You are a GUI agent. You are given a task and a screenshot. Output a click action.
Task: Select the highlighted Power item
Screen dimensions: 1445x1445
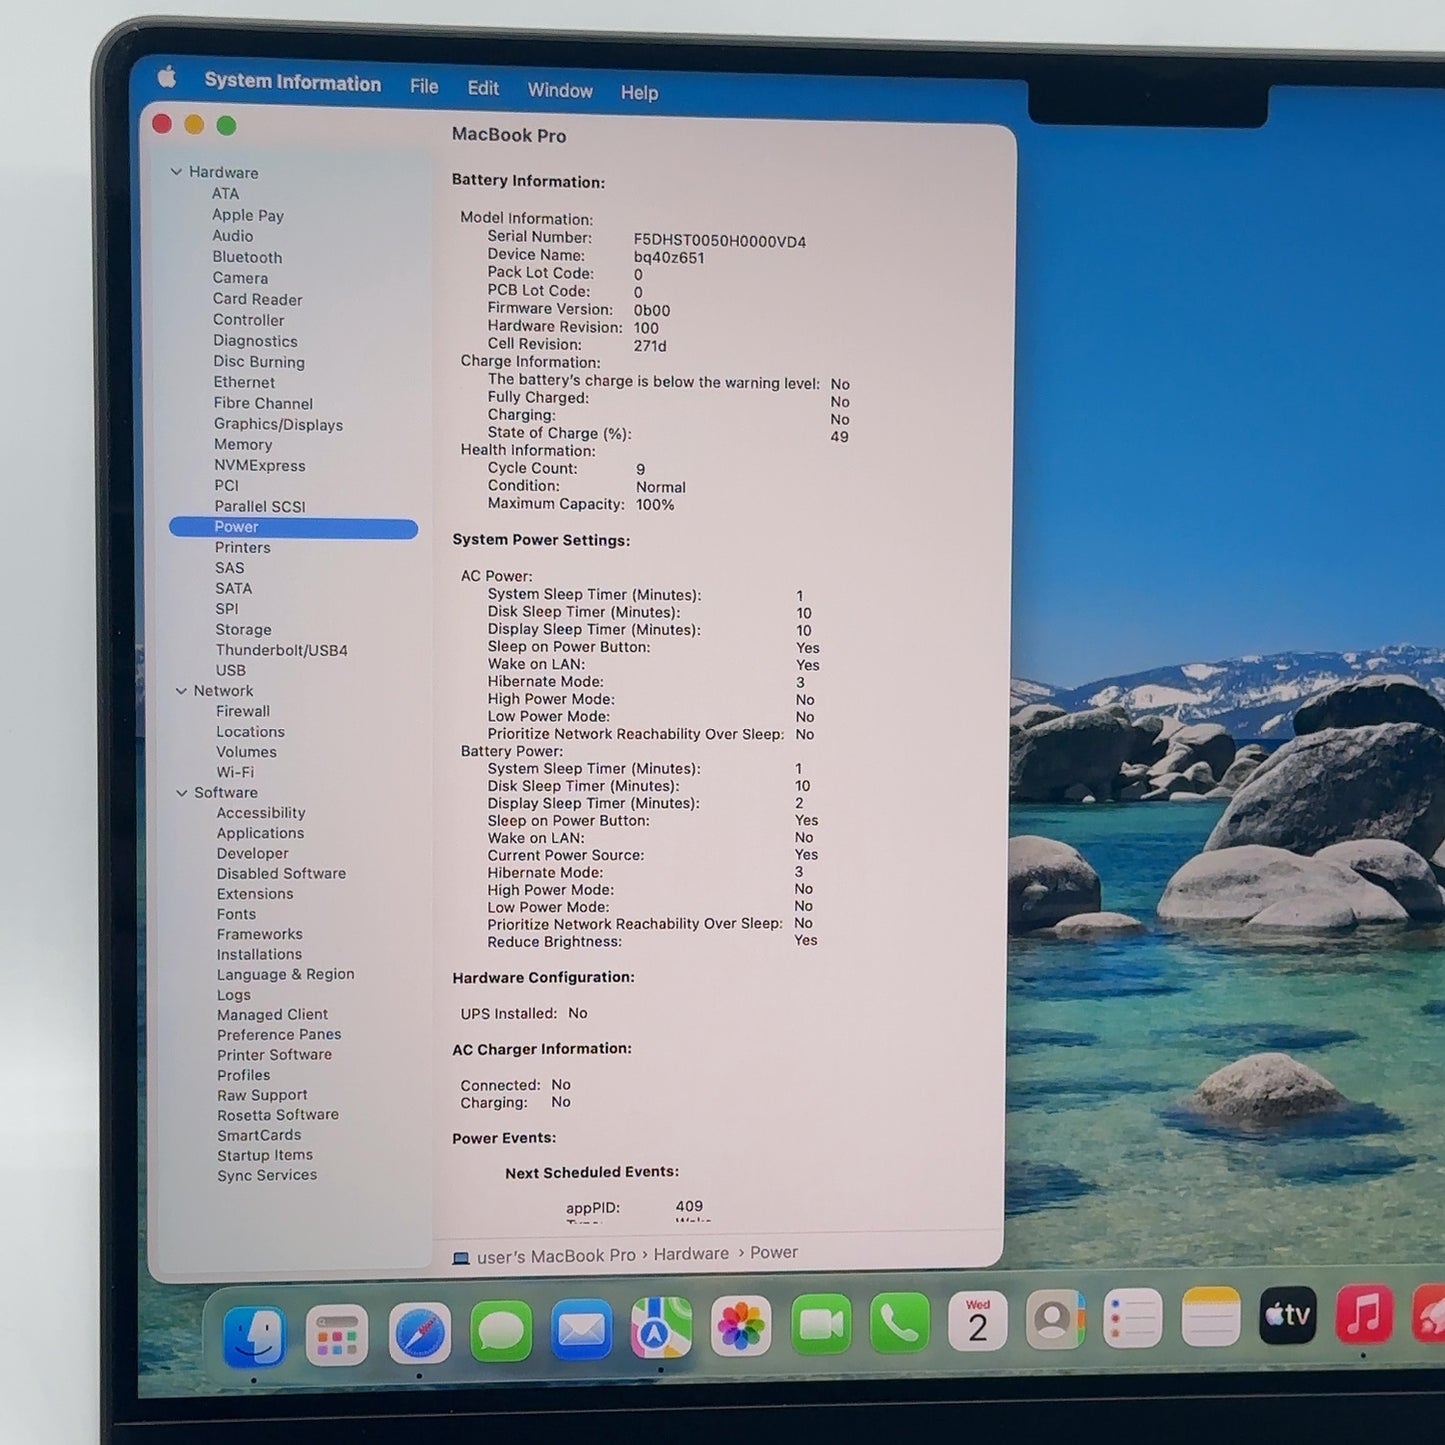(293, 527)
